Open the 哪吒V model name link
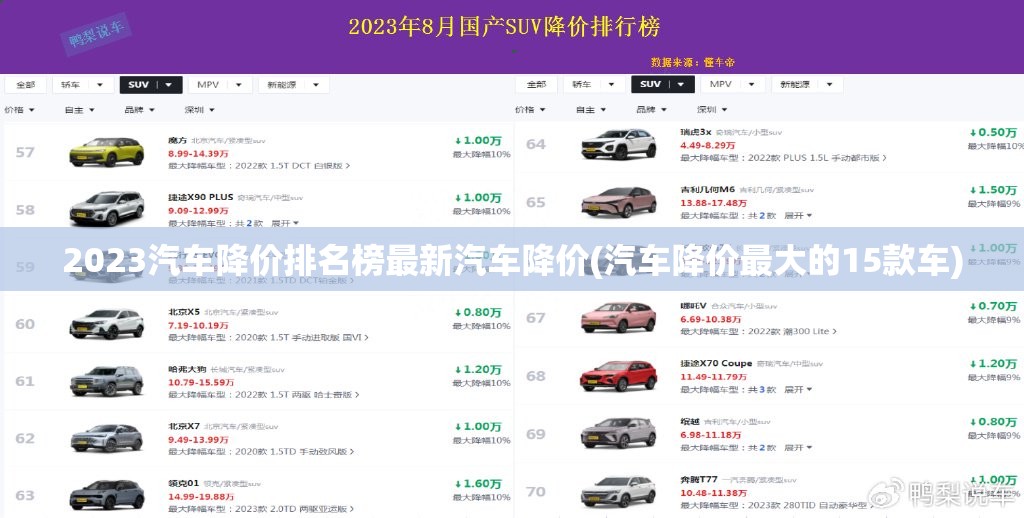1024x518 pixels. (694, 306)
